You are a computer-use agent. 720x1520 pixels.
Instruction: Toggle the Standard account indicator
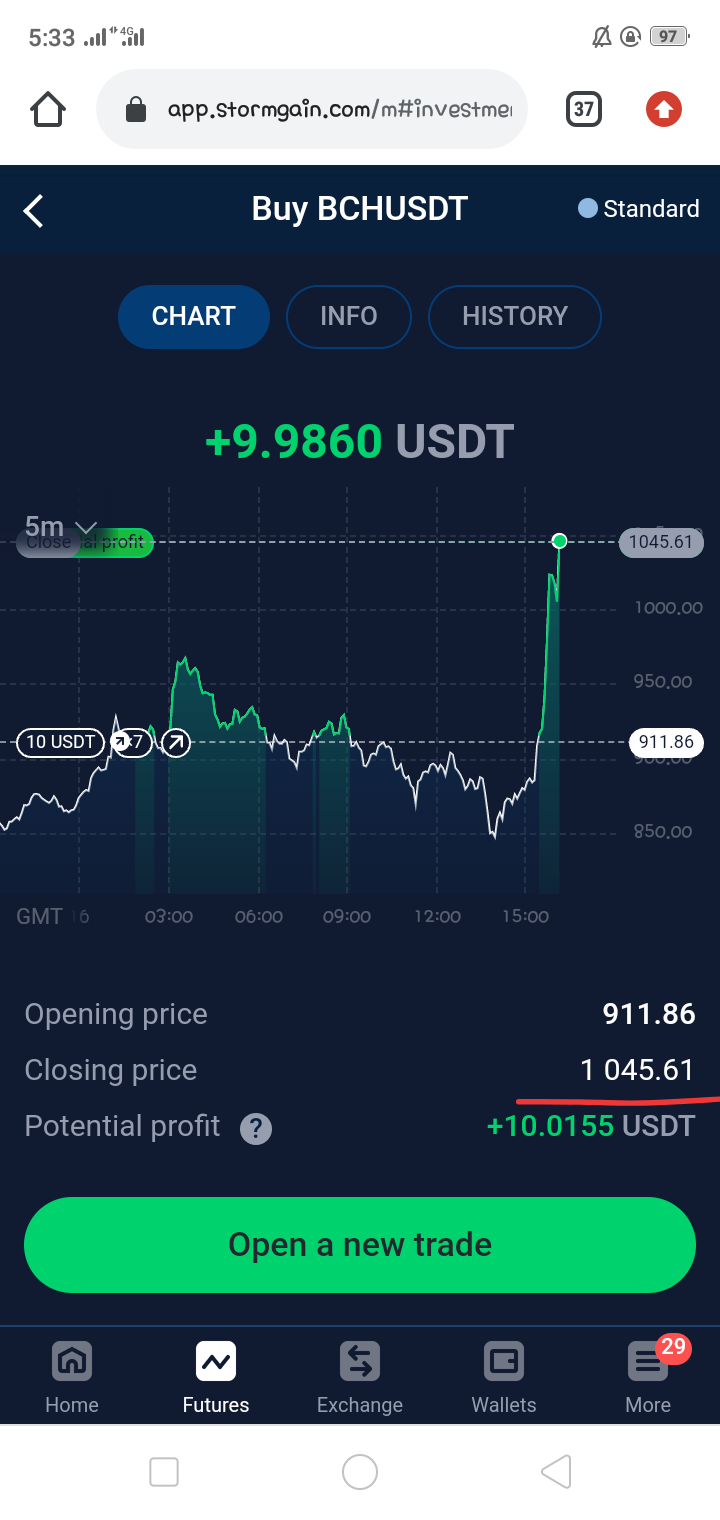pos(639,209)
